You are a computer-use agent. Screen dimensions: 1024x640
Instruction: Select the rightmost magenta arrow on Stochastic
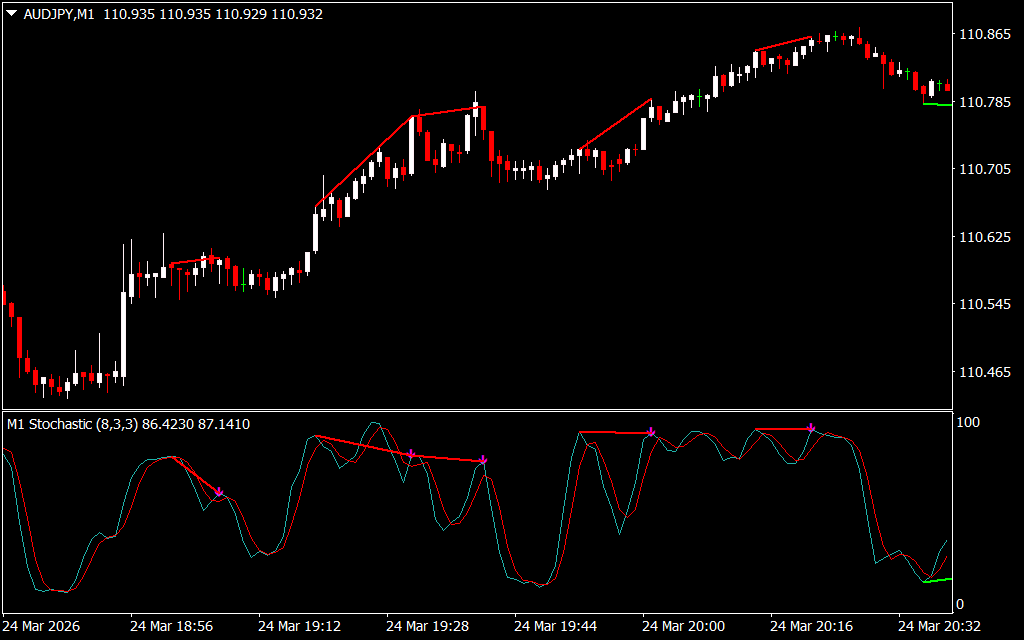[811, 428]
